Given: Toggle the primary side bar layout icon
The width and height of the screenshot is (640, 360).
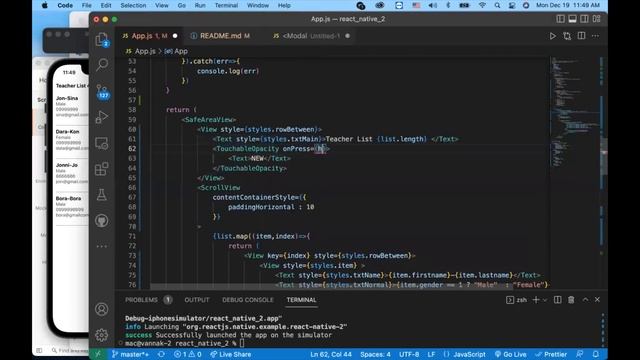Looking at the screenshot, I should tap(560, 19).
